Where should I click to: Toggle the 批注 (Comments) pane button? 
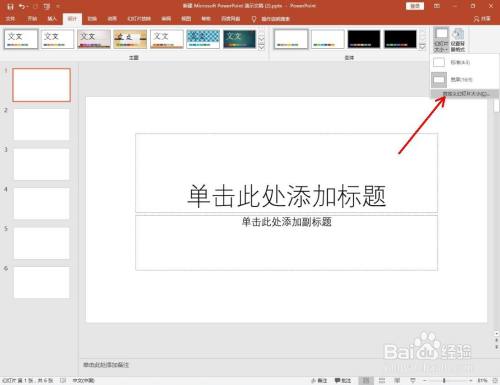point(343,380)
